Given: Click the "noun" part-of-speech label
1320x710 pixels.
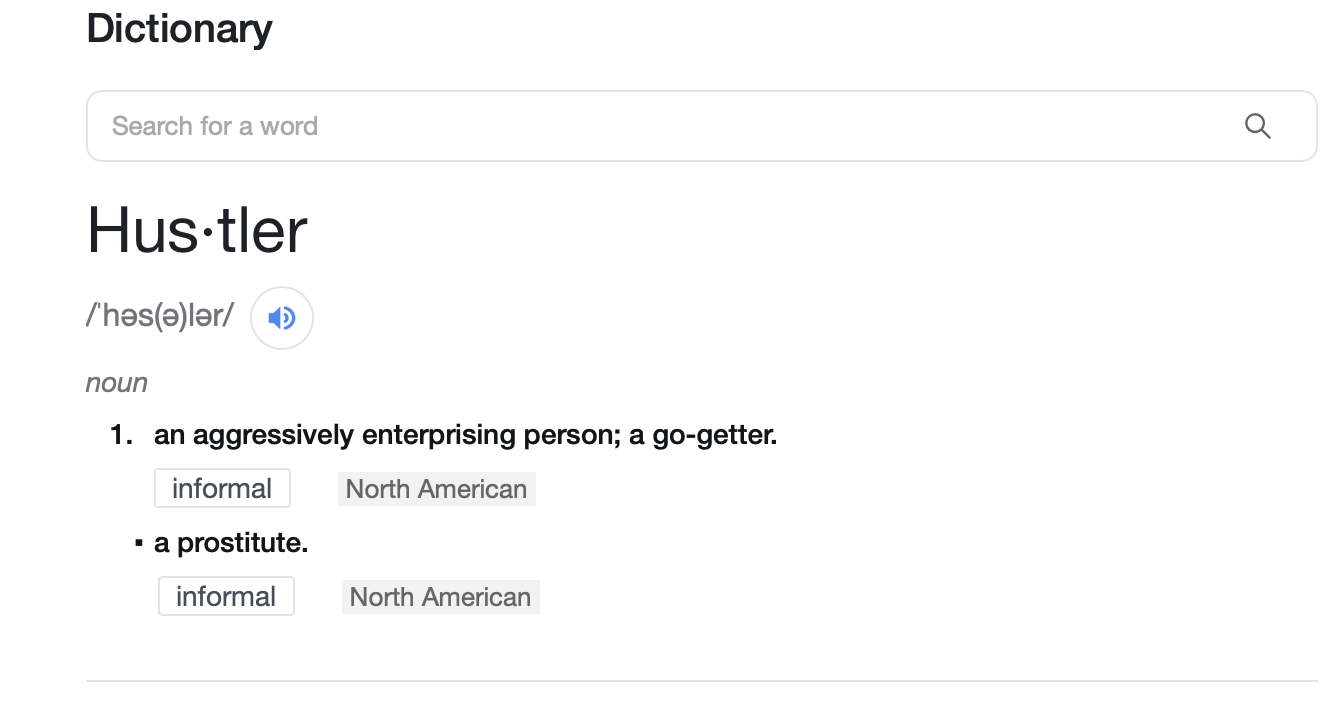Looking at the screenshot, I should point(117,383).
